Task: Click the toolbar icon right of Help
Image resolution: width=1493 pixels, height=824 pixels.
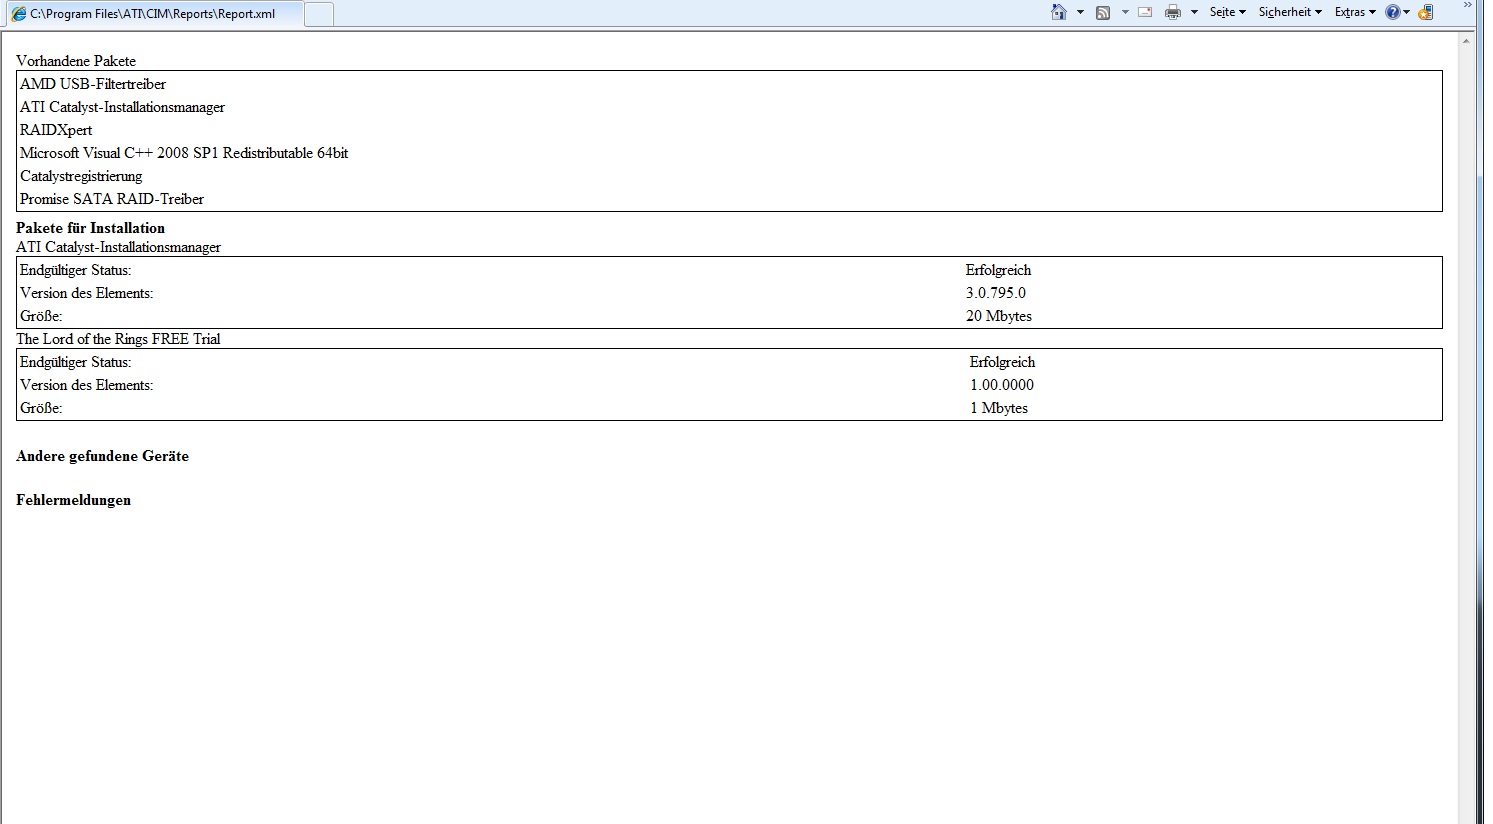Action: (x=1426, y=12)
